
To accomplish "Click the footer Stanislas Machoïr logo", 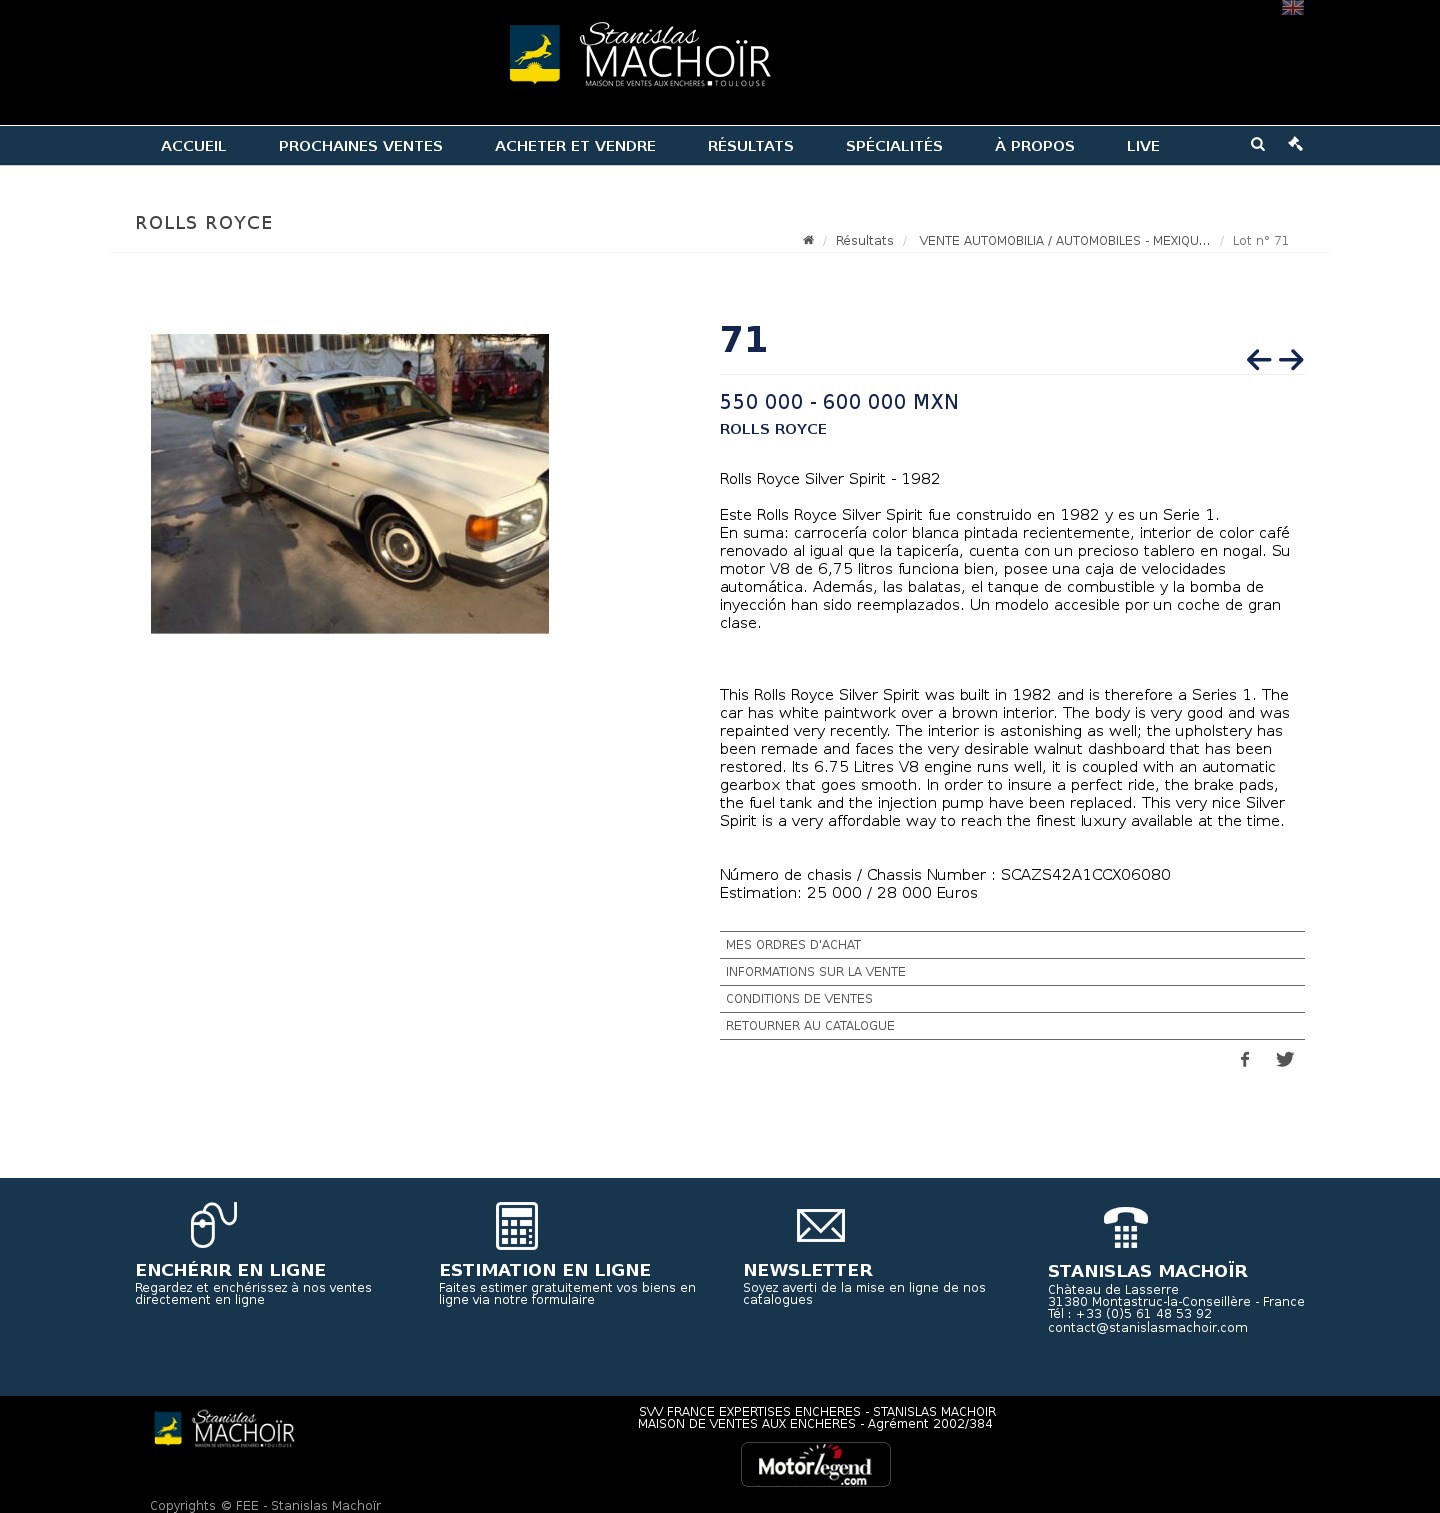I will (x=224, y=1430).
